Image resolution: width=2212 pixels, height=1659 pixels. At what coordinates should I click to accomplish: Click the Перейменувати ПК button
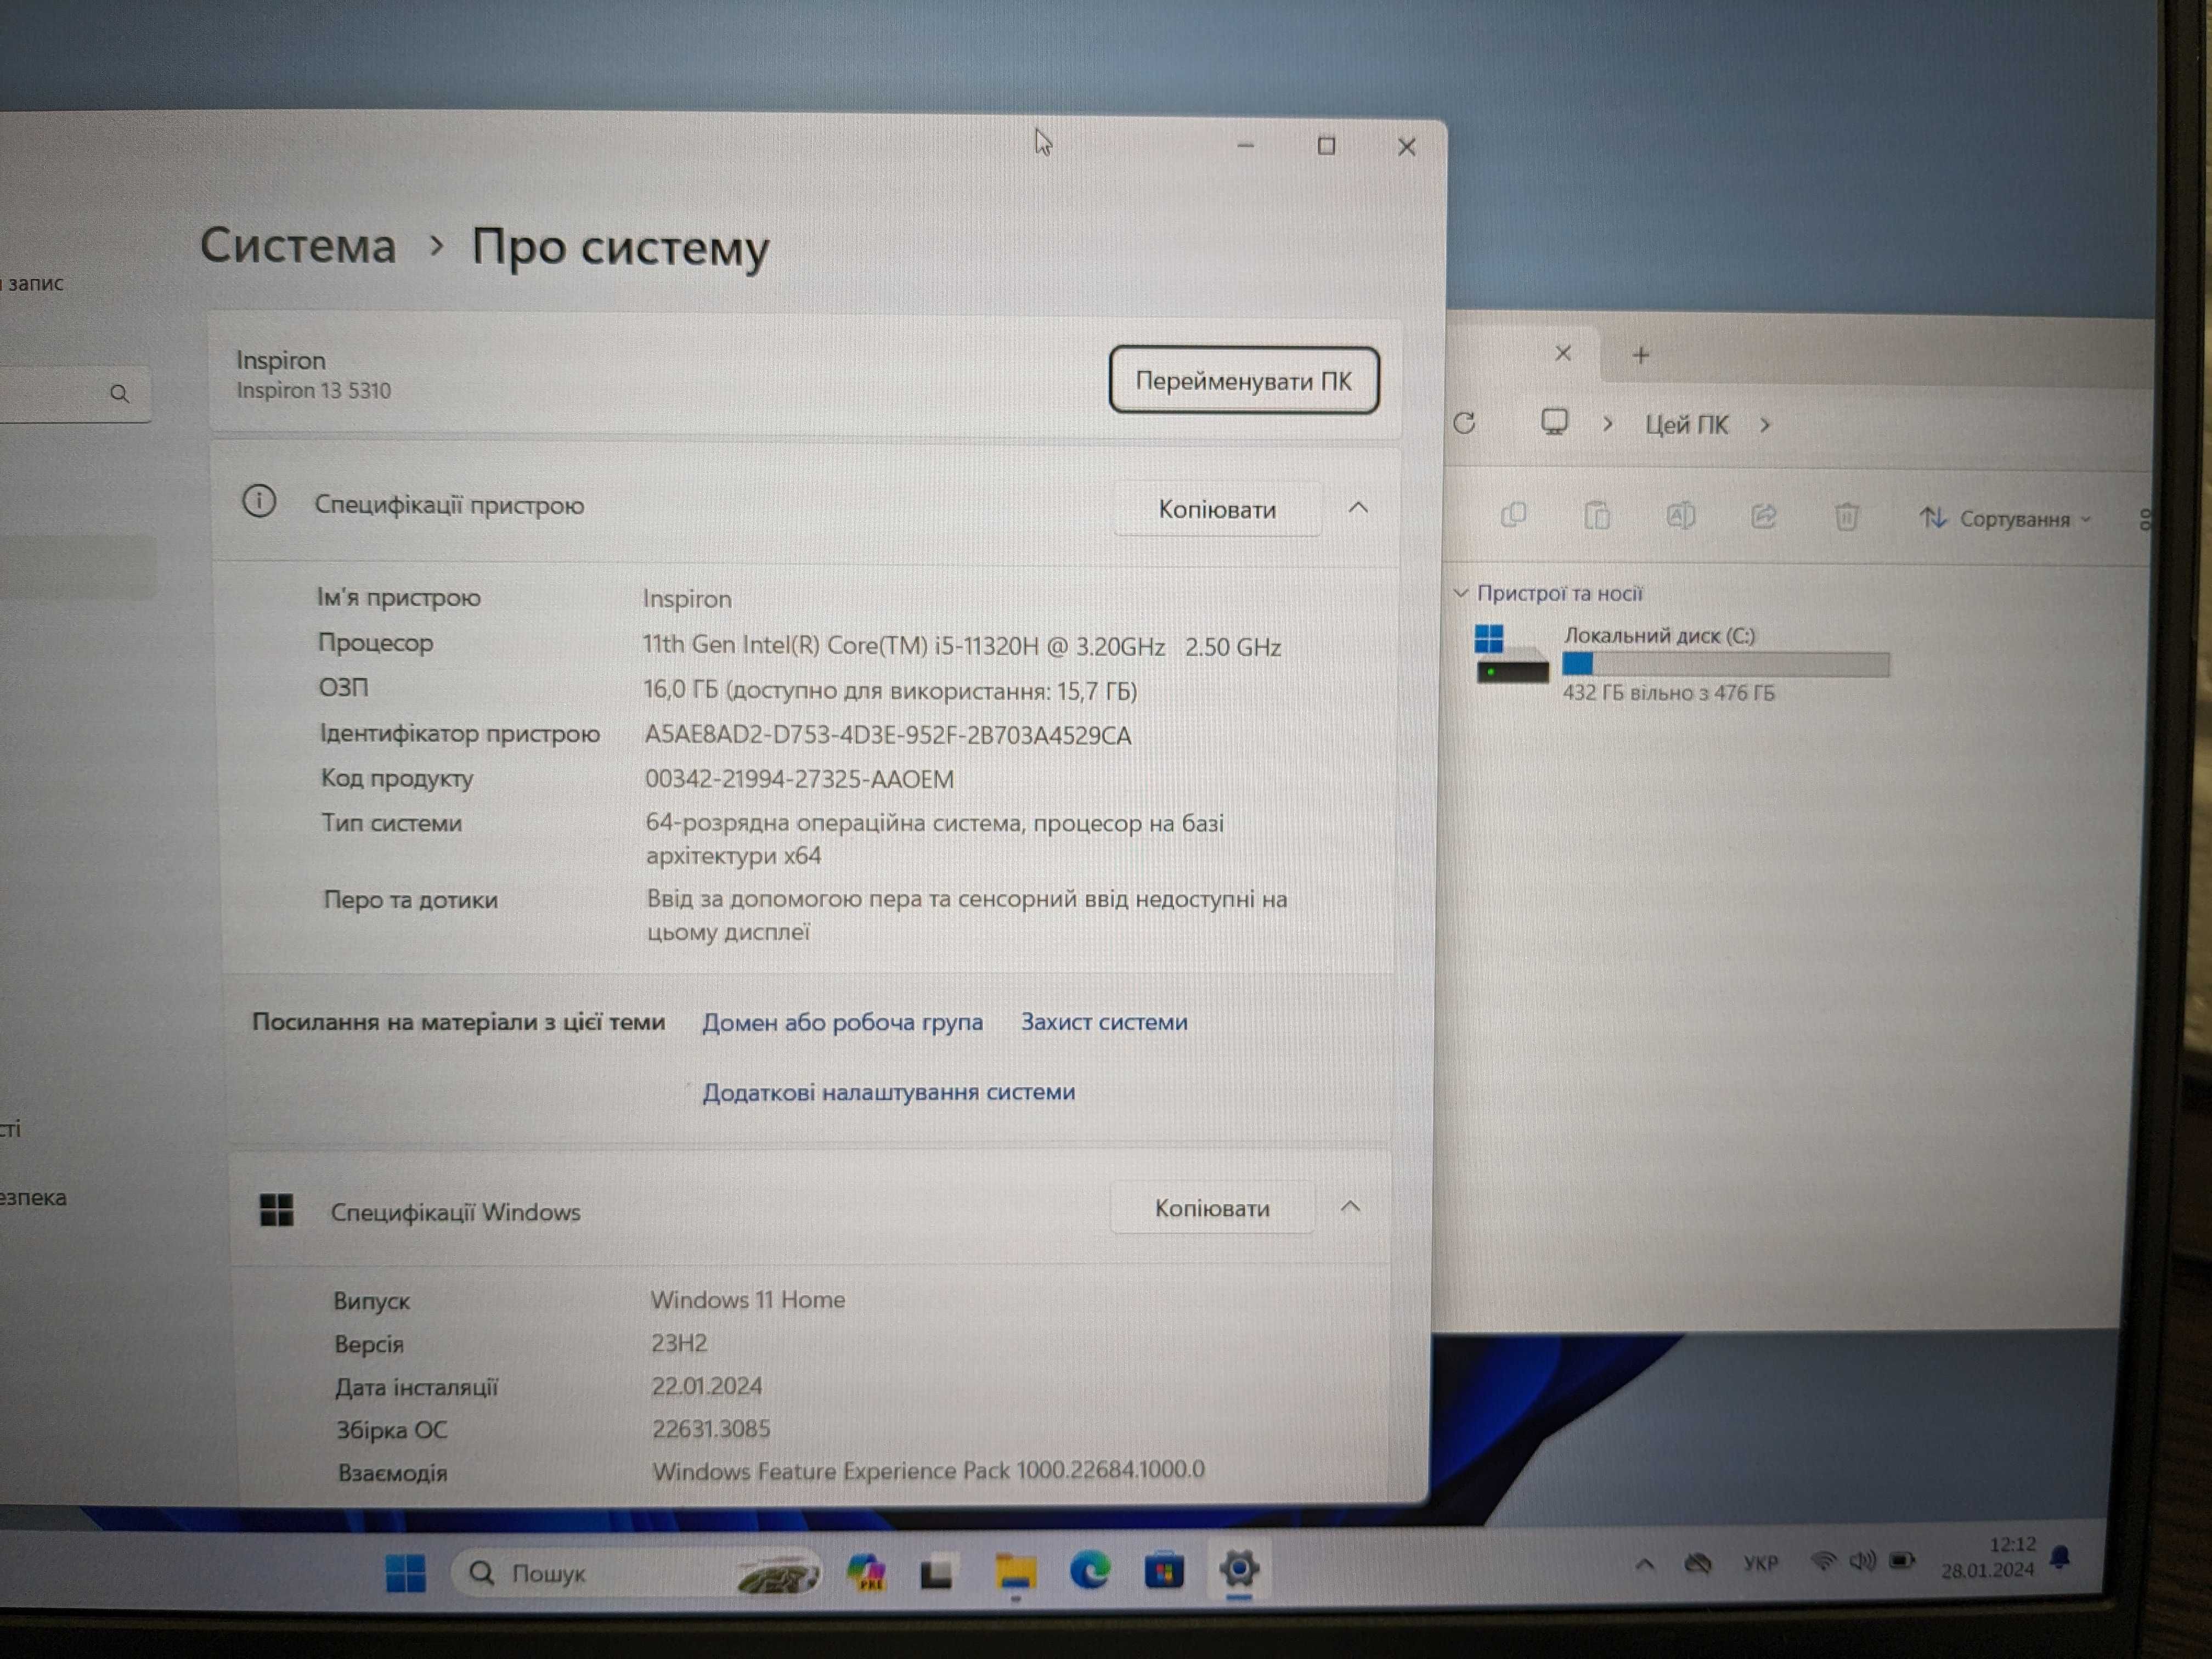(1243, 381)
